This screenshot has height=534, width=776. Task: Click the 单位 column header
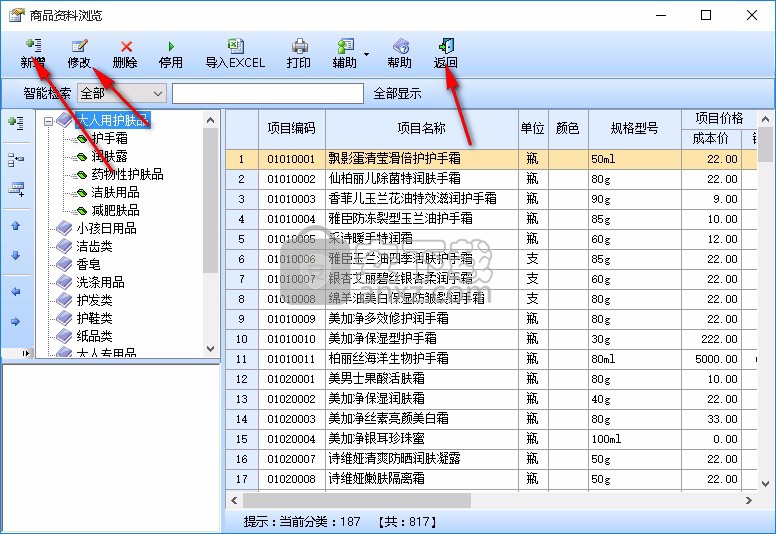click(x=533, y=129)
